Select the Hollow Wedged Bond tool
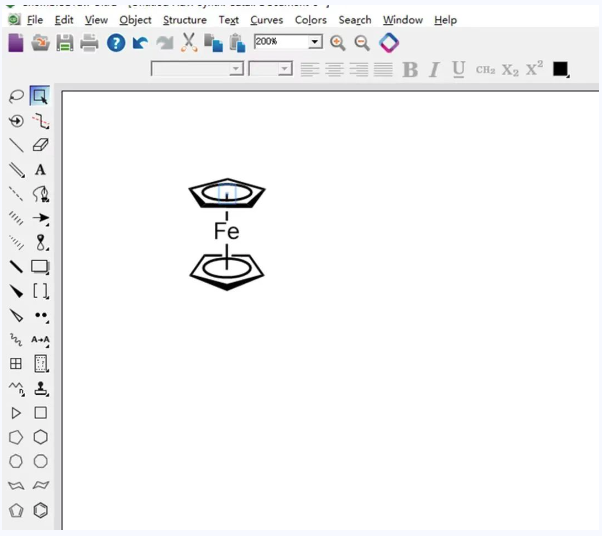Image resolution: width=602 pixels, height=536 pixels. point(16,316)
